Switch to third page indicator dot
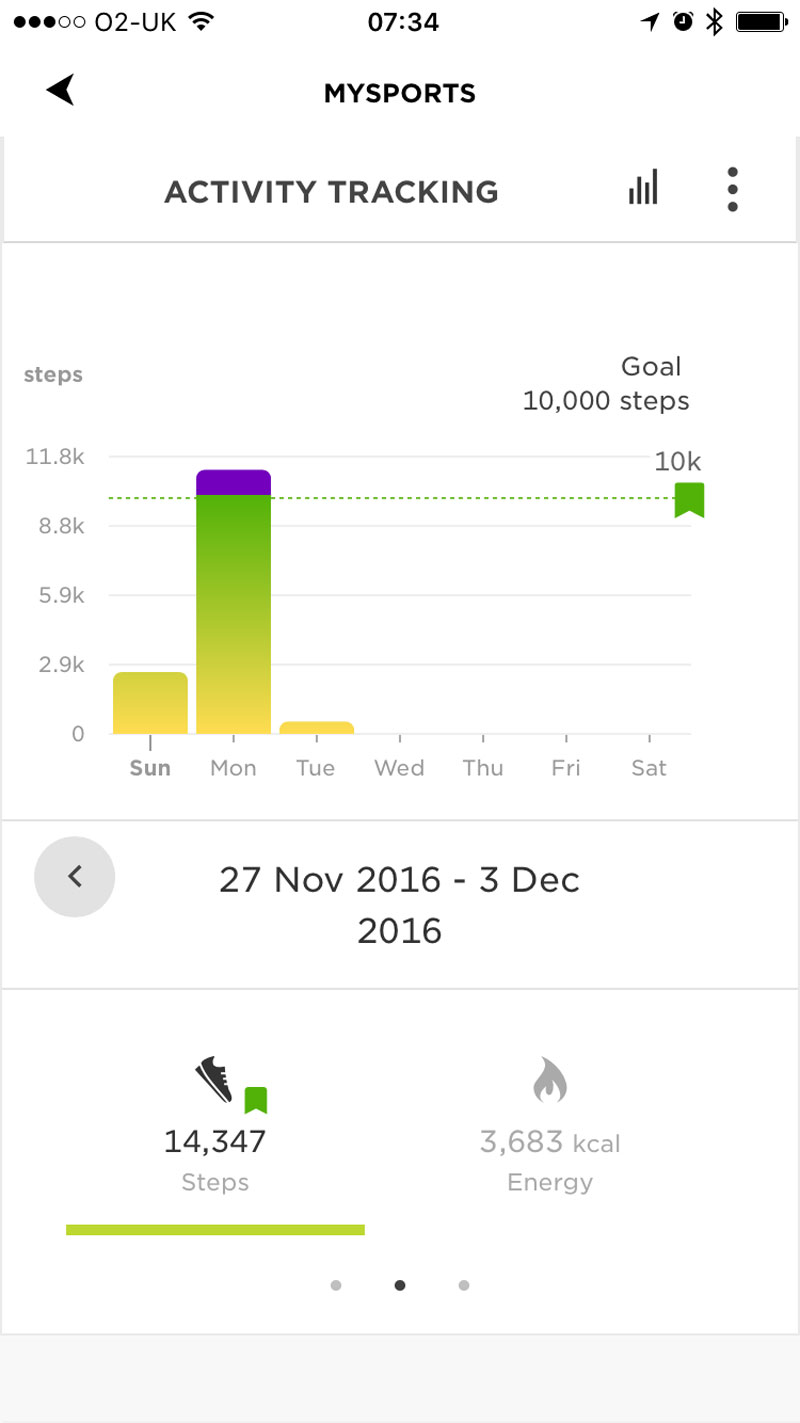This screenshot has height=1423, width=800. pyautogui.click(x=464, y=1285)
